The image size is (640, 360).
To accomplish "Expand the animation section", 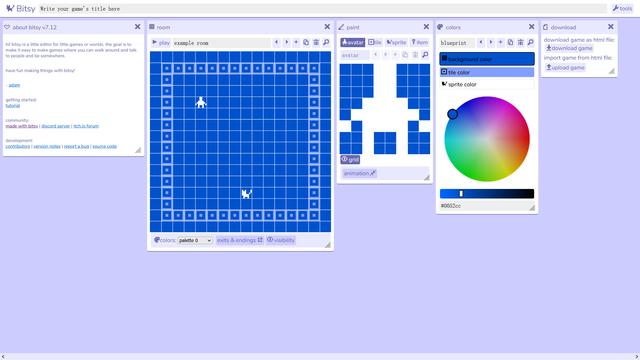I will point(359,173).
